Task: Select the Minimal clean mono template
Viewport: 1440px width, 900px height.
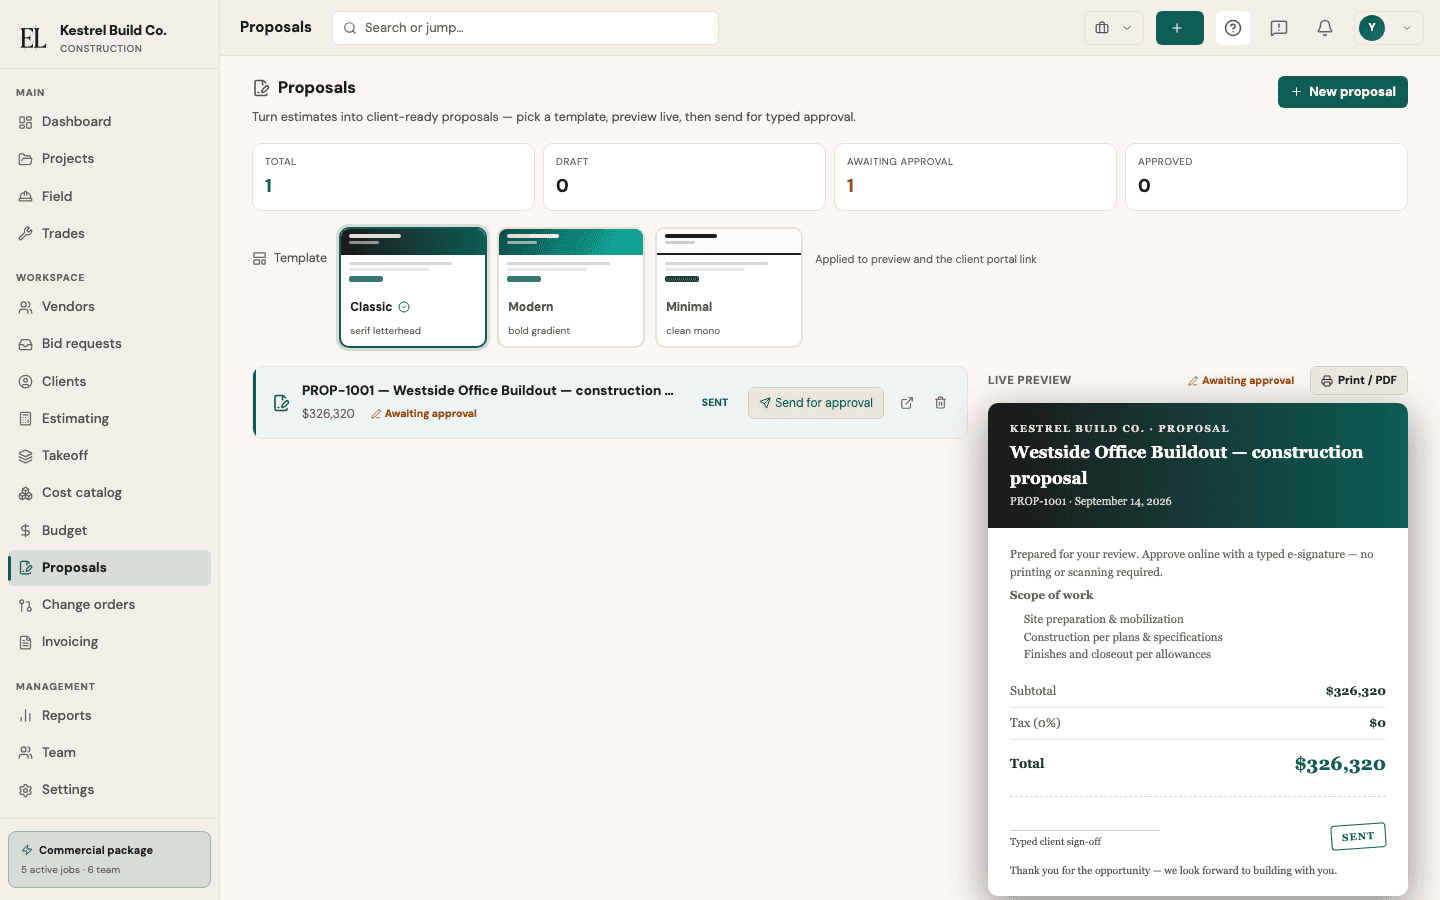Action: click(x=729, y=288)
